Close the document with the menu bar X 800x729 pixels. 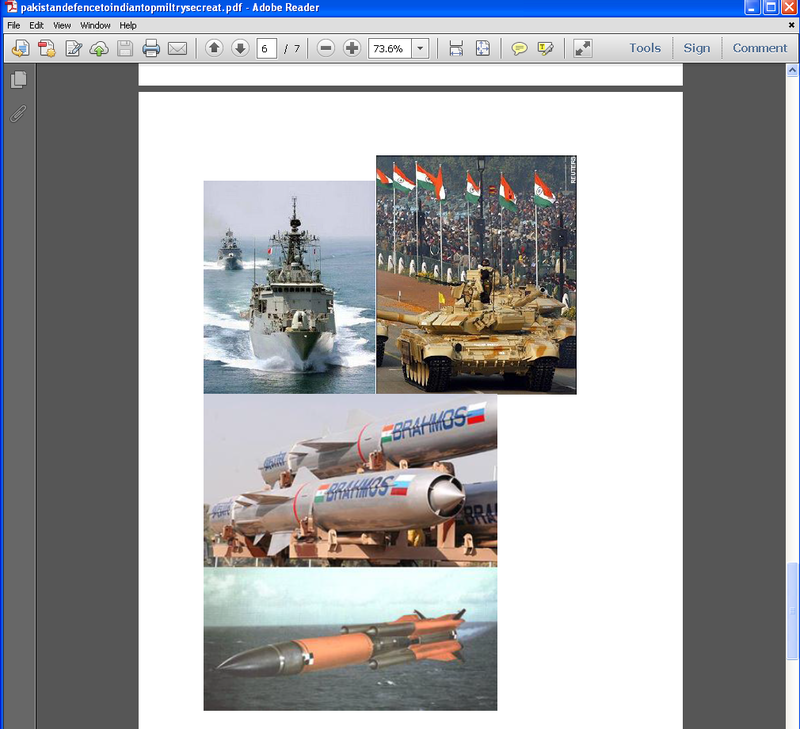point(792,25)
